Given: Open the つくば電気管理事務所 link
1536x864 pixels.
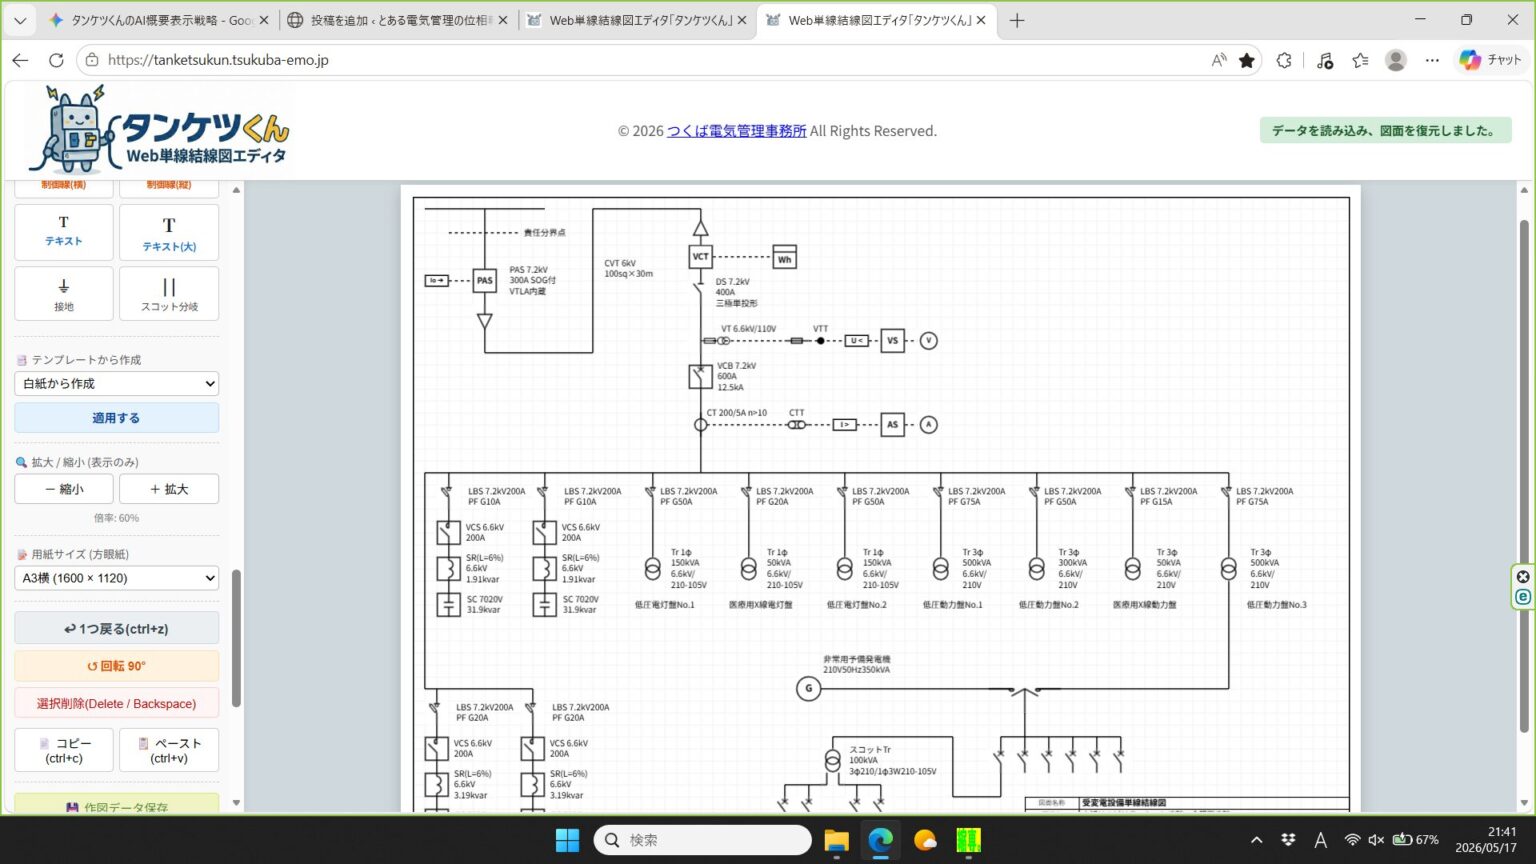Looking at the screenshot, I should pos(737,131).
